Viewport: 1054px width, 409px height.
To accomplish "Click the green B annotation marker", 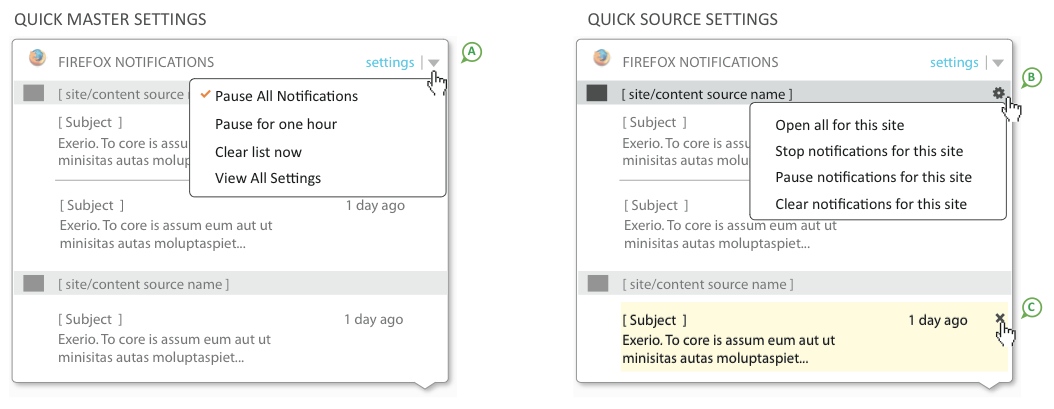I will coord(1032,78).
